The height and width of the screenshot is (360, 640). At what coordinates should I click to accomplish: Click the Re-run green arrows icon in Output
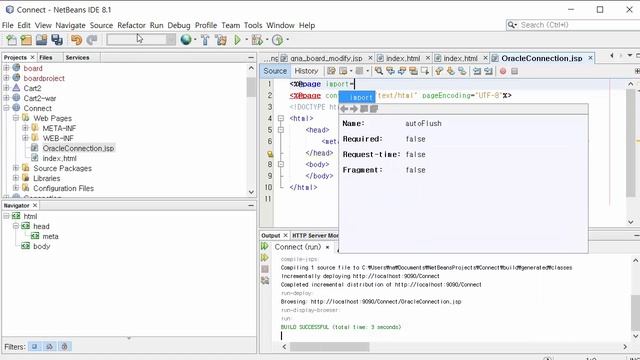pyautogui.click(x=264, y=246)
